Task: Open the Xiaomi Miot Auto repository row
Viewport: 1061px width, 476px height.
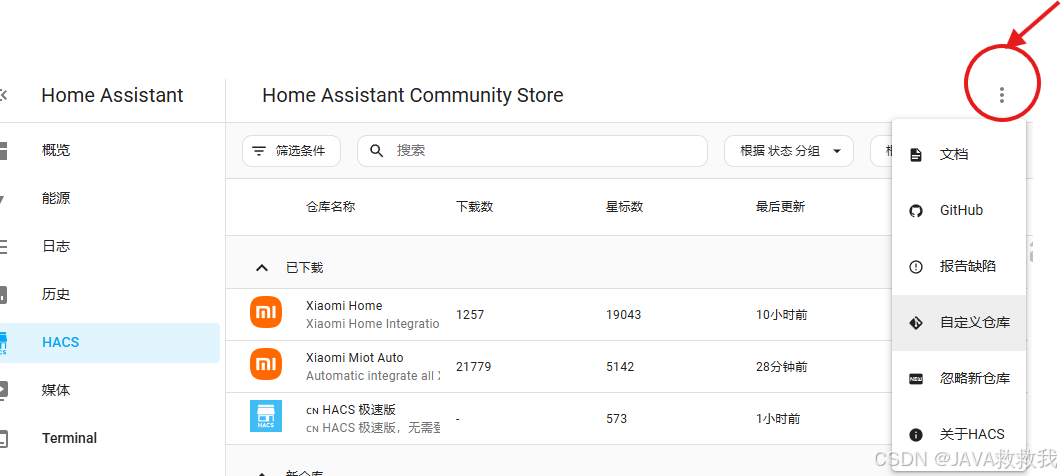Action: 559,367
